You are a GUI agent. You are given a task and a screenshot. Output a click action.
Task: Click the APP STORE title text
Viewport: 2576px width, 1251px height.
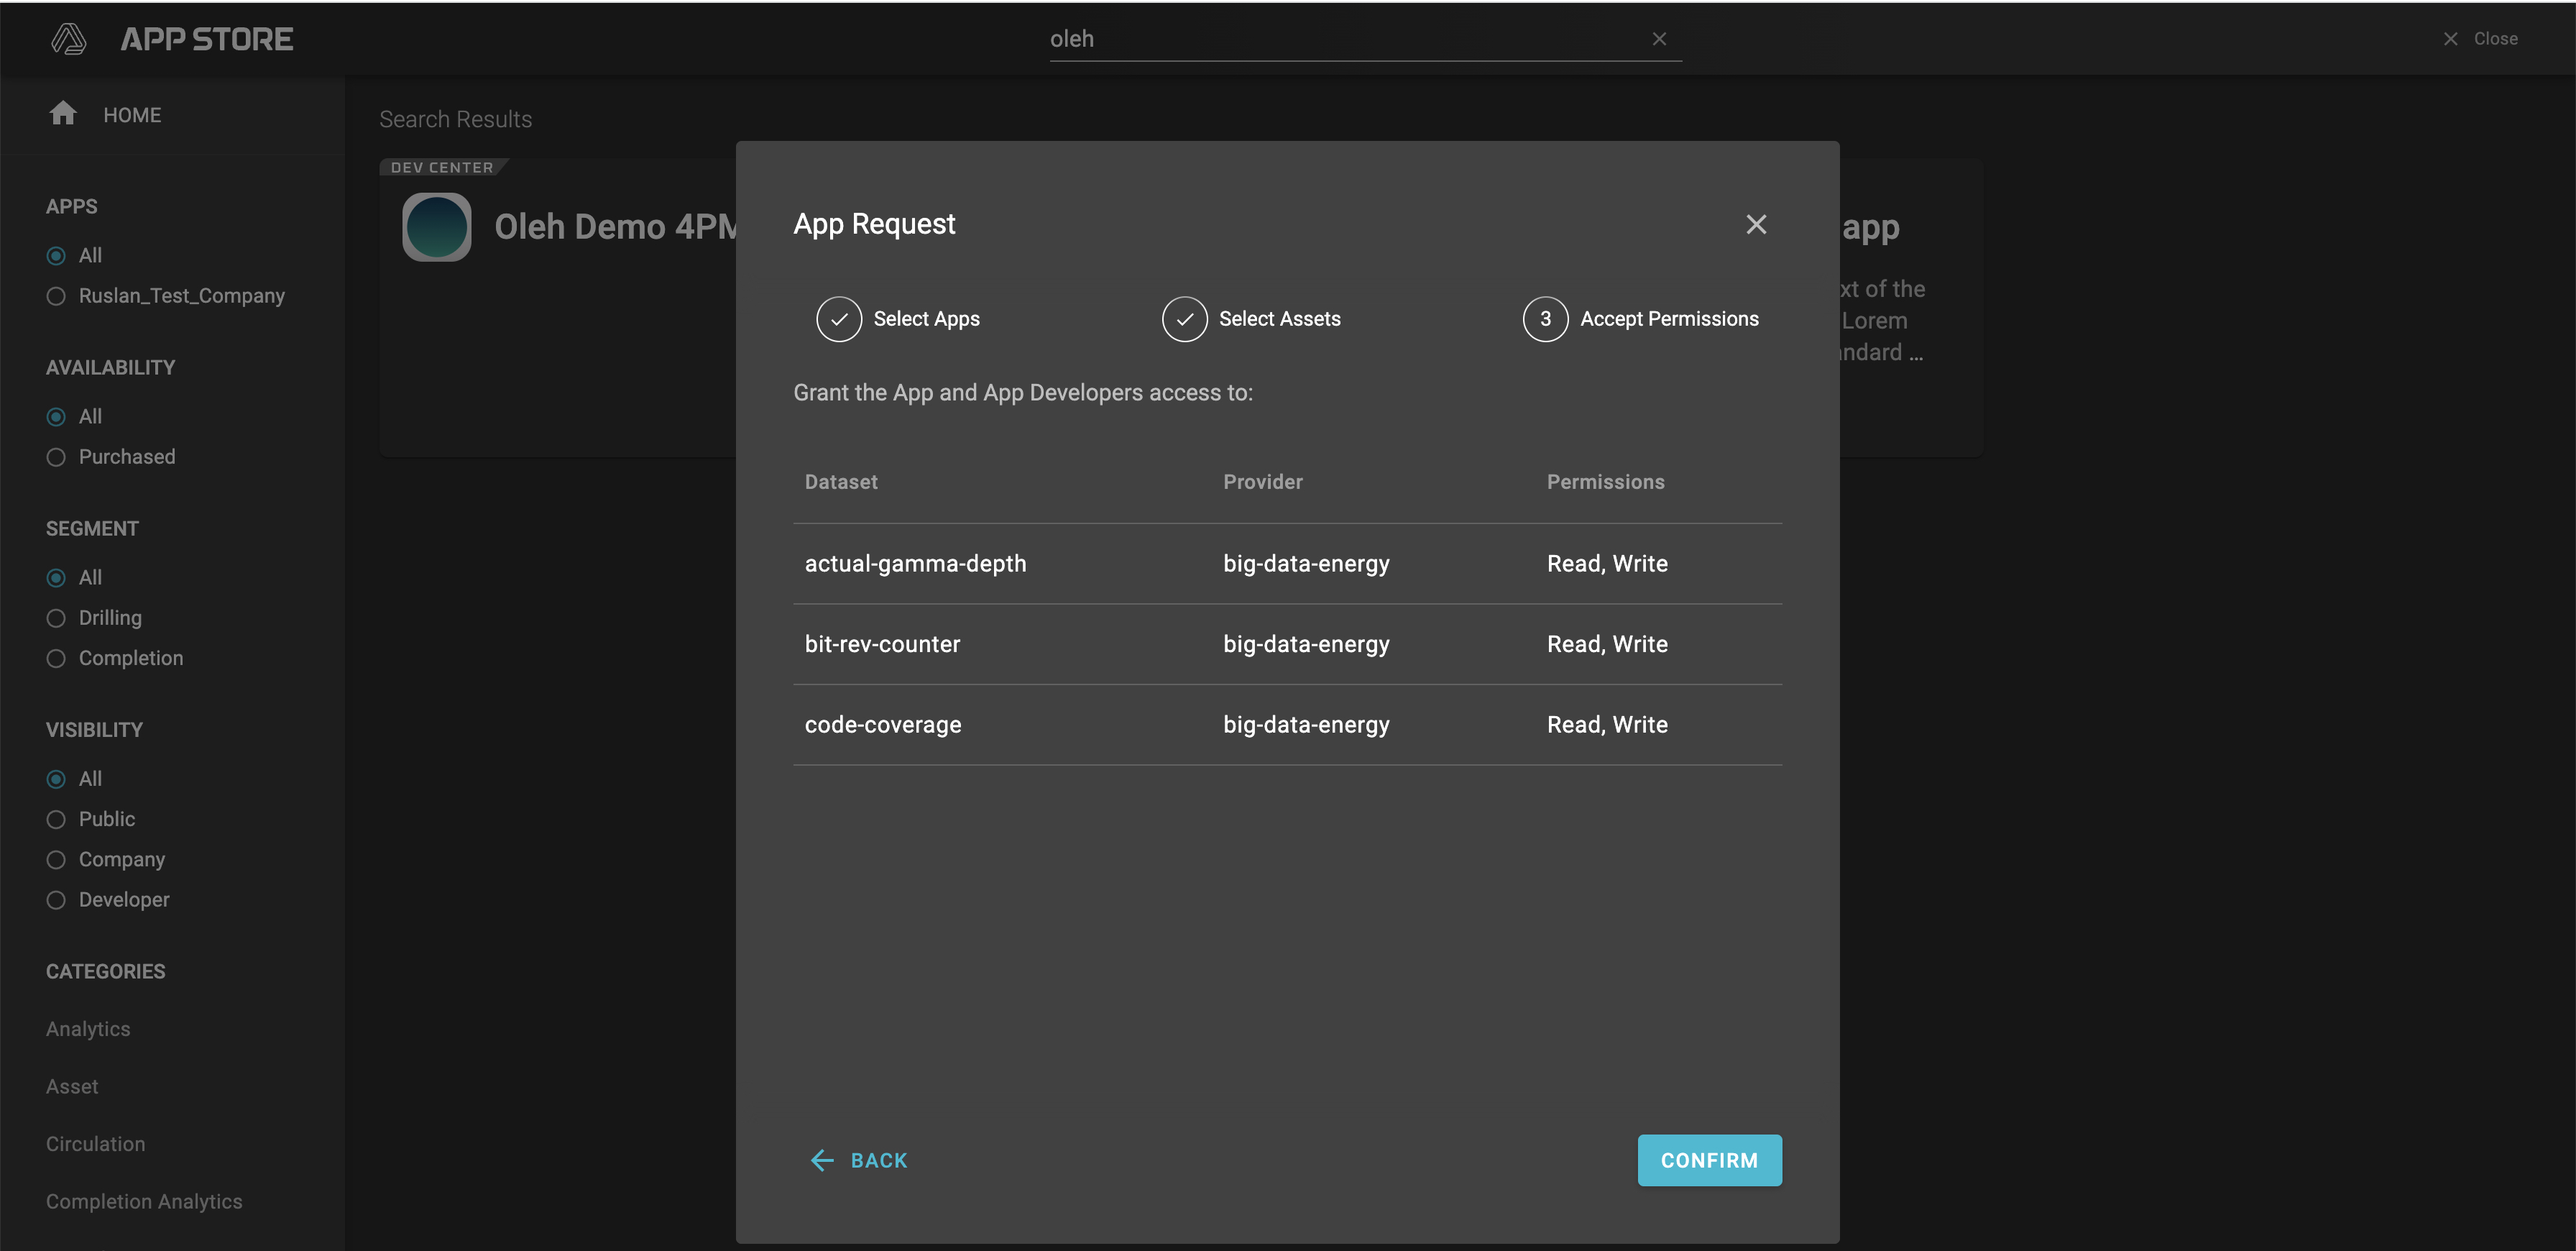point(207,39)
